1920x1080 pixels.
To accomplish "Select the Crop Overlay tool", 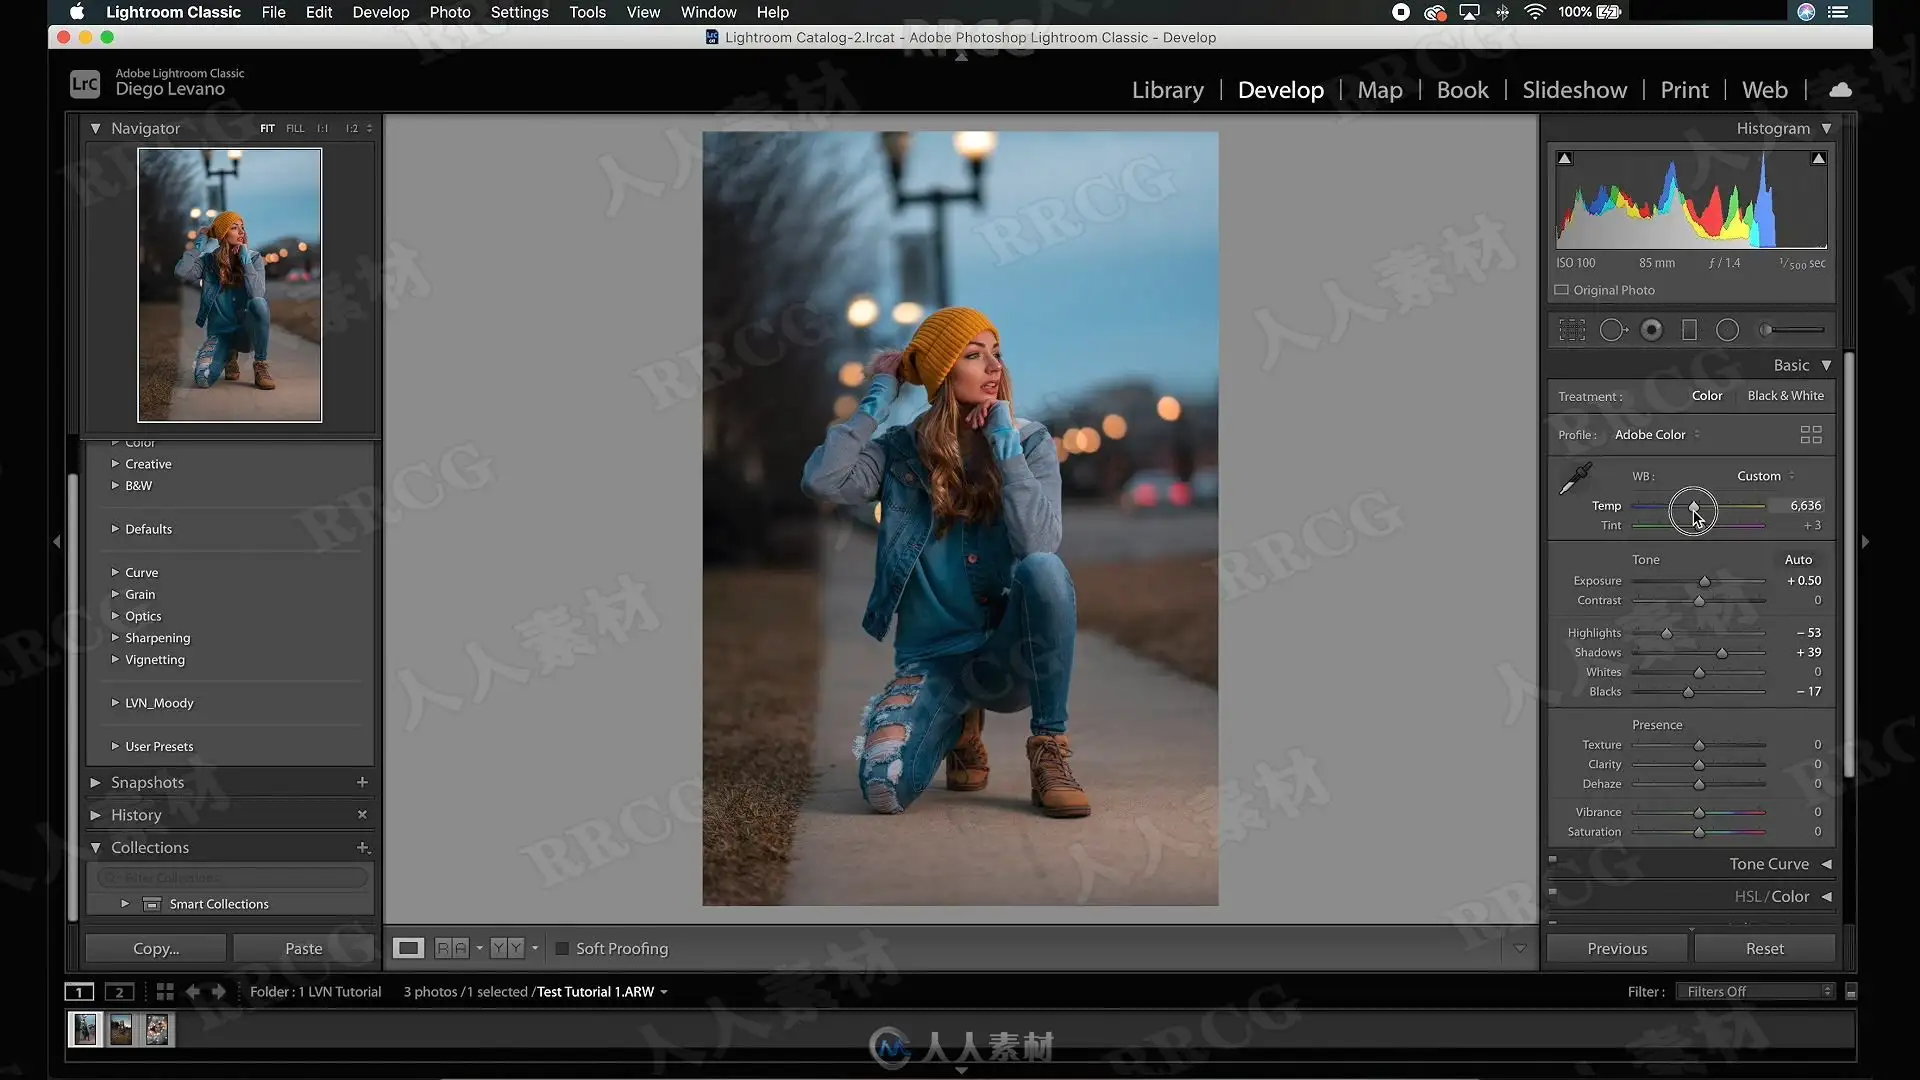I will 1572,330.
